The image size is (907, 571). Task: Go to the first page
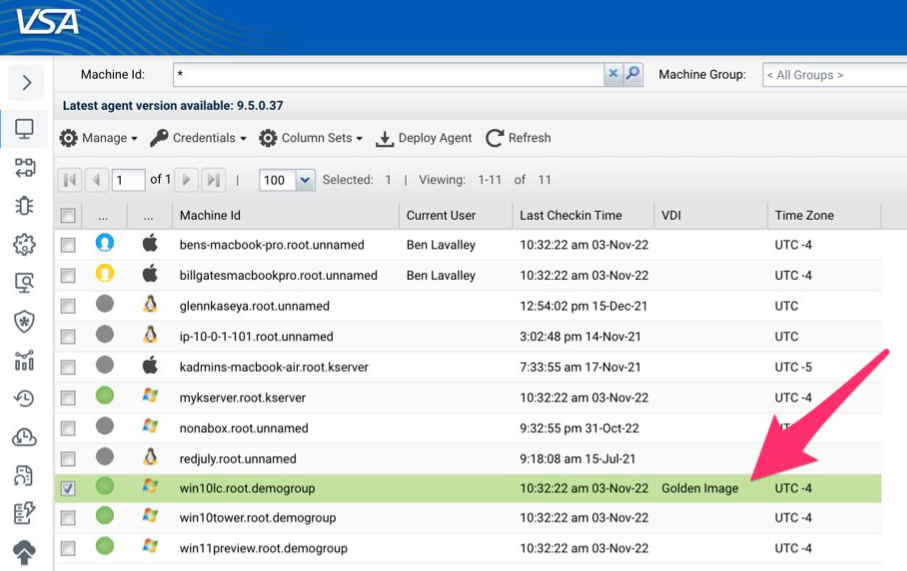[70, 180]
